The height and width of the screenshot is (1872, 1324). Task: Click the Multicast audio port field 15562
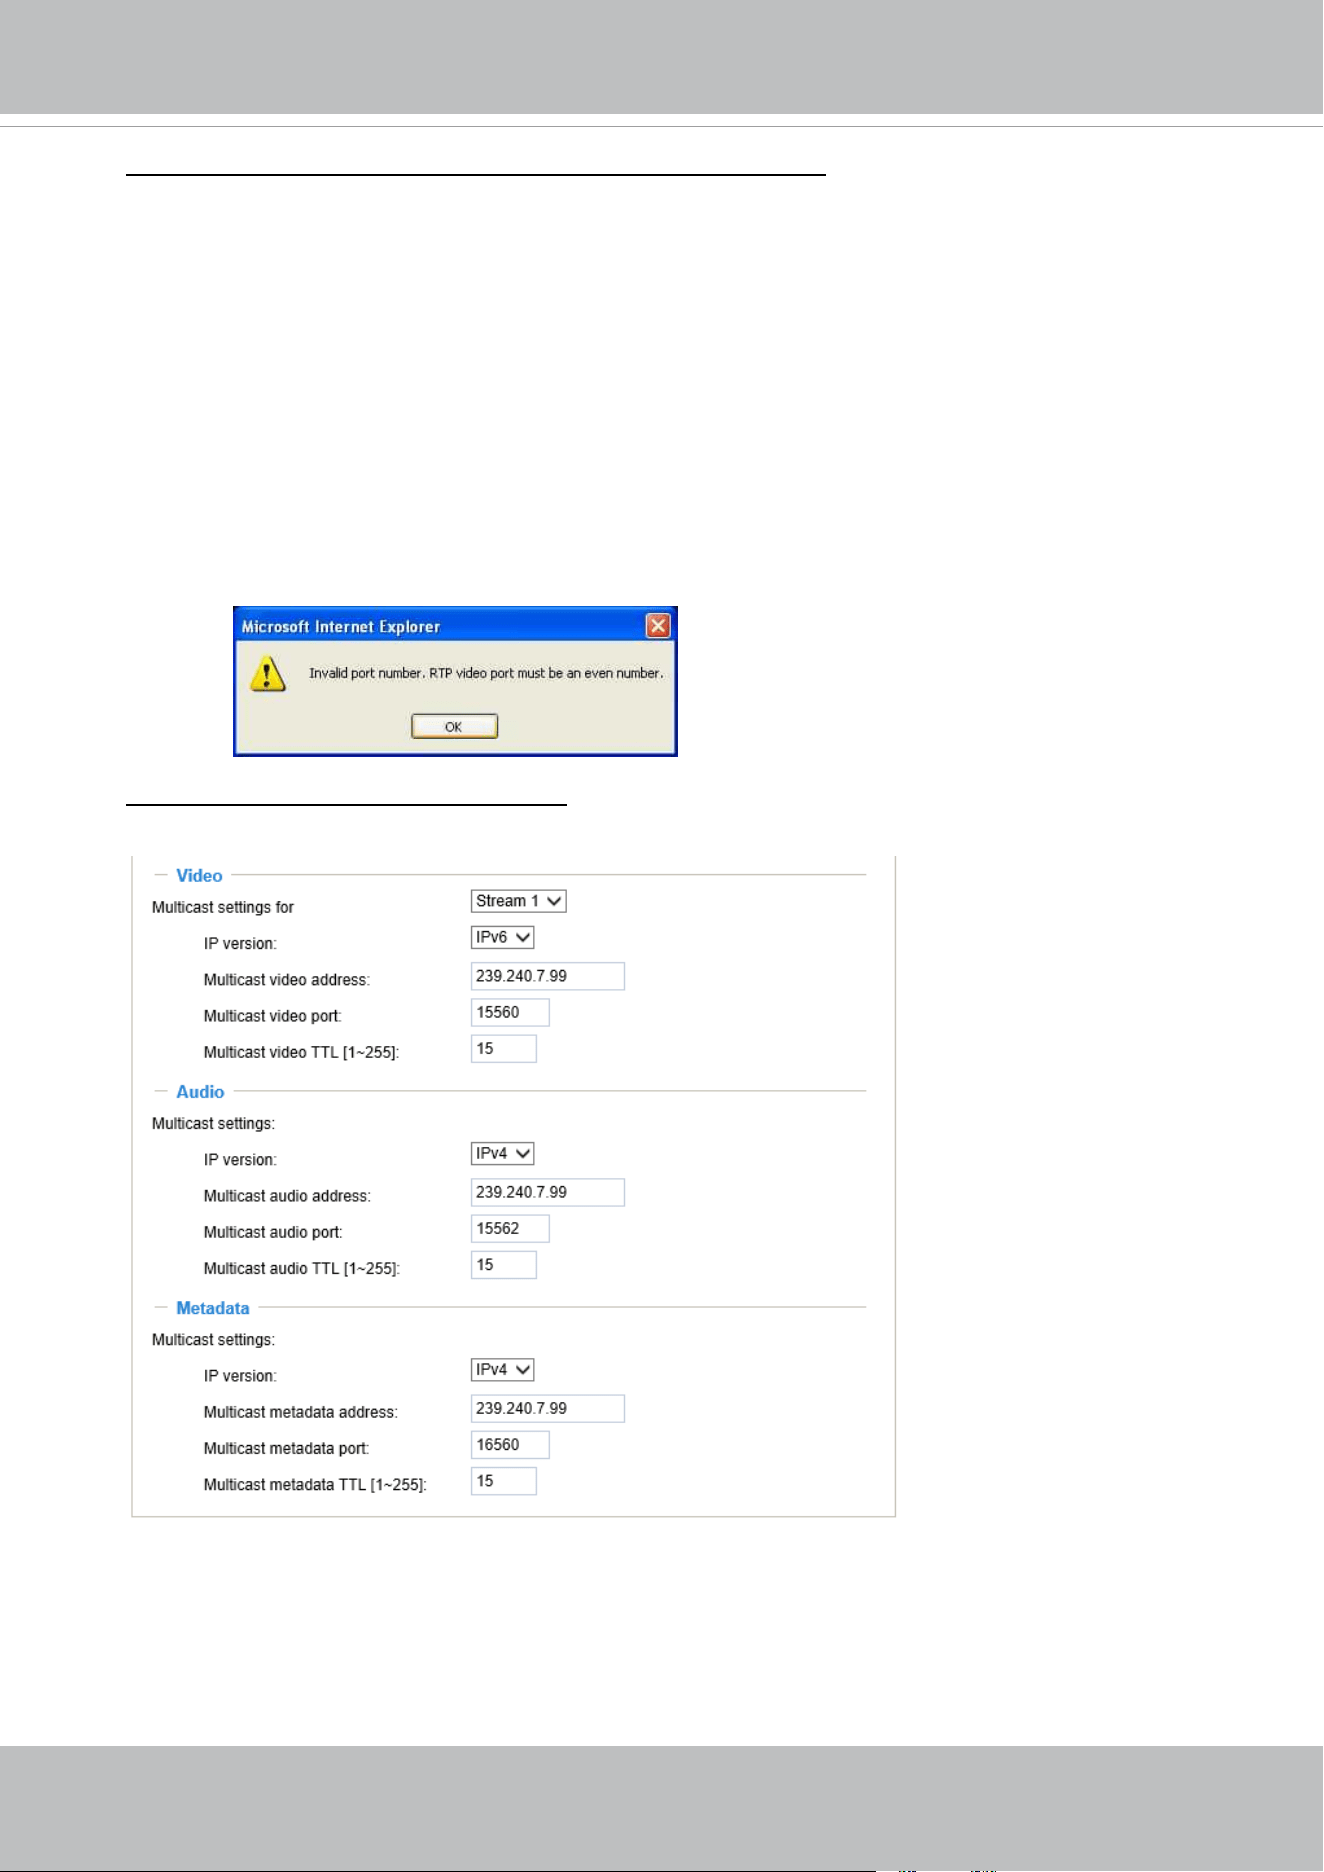pyautogui.click(x=510, y=1228)
